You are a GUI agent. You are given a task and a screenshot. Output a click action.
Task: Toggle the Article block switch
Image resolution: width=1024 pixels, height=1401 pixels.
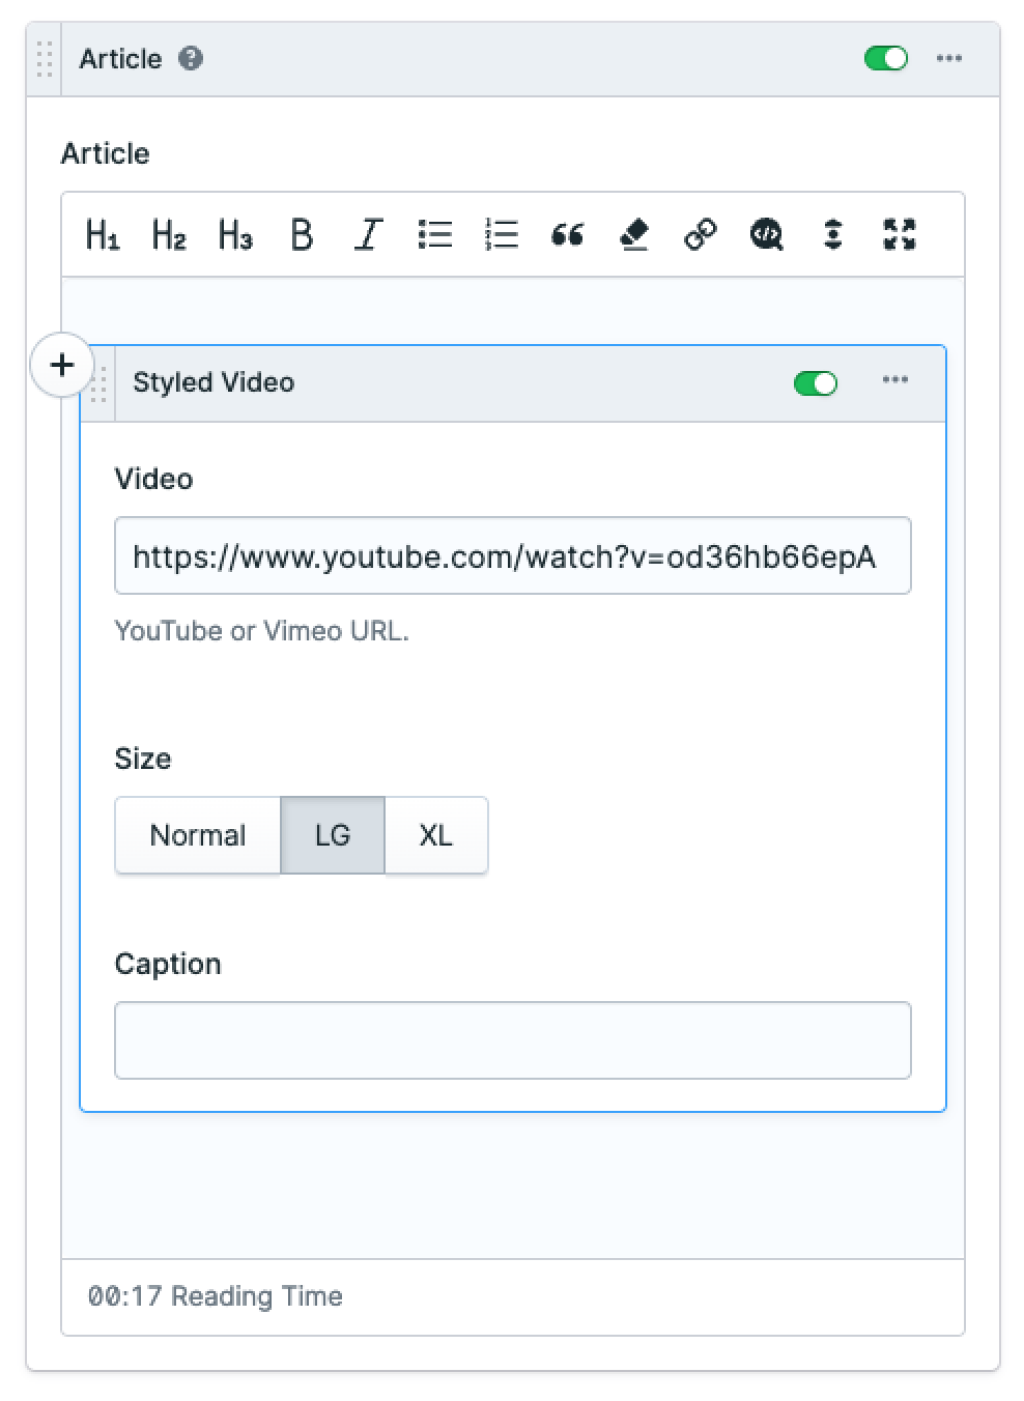(885, 58)
